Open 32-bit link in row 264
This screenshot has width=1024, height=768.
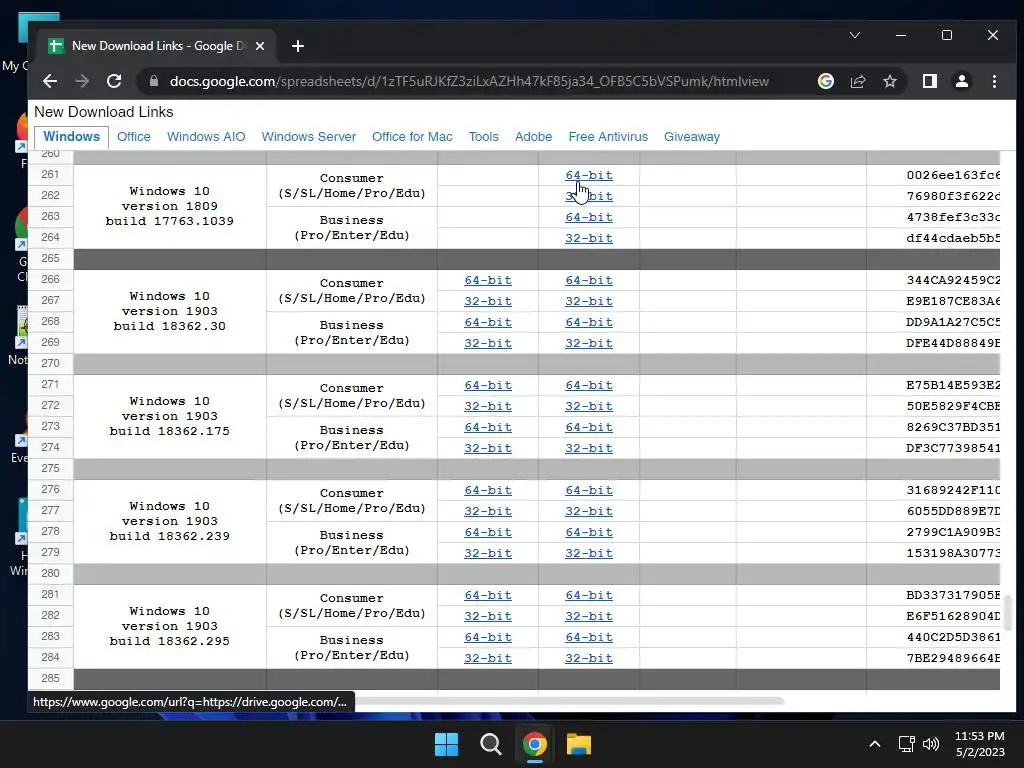point(589,238)
